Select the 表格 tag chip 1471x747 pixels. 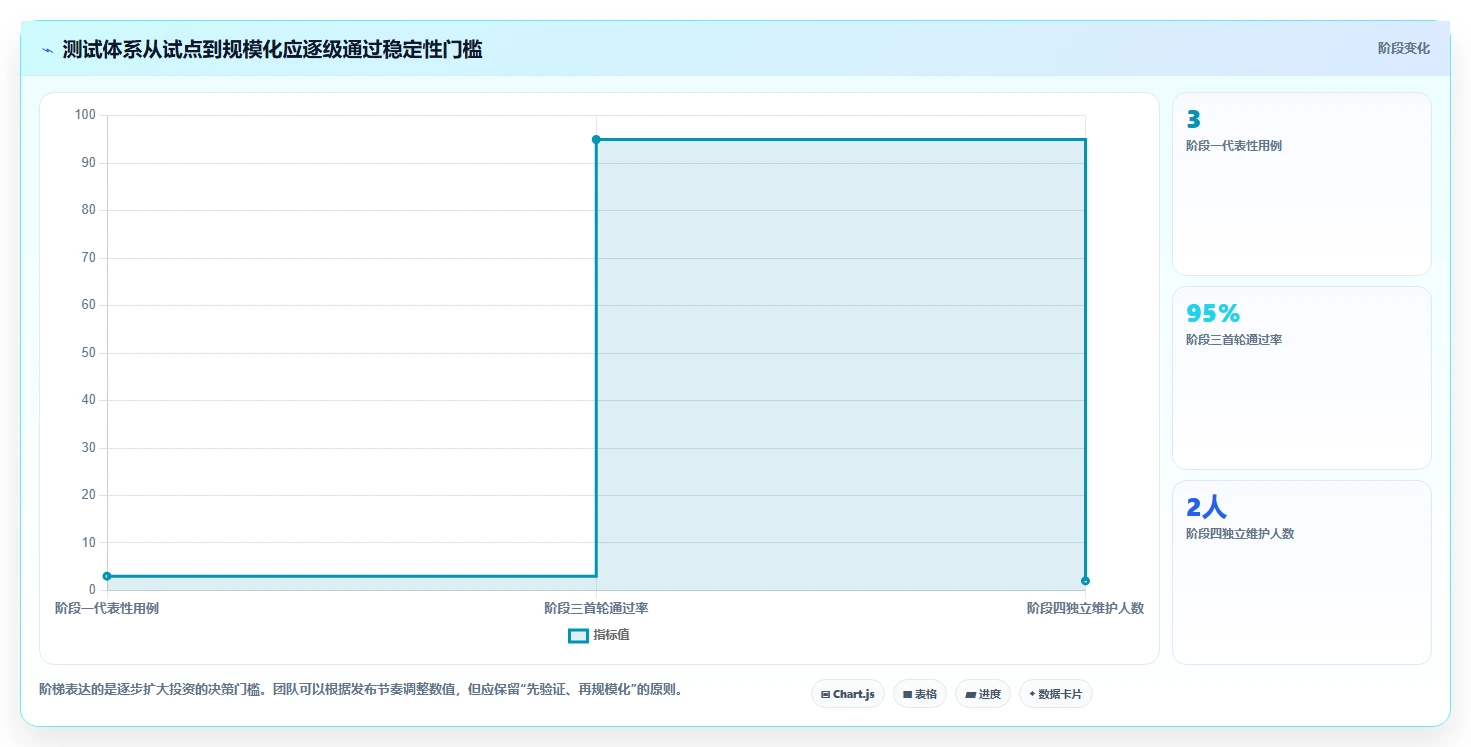920,694
